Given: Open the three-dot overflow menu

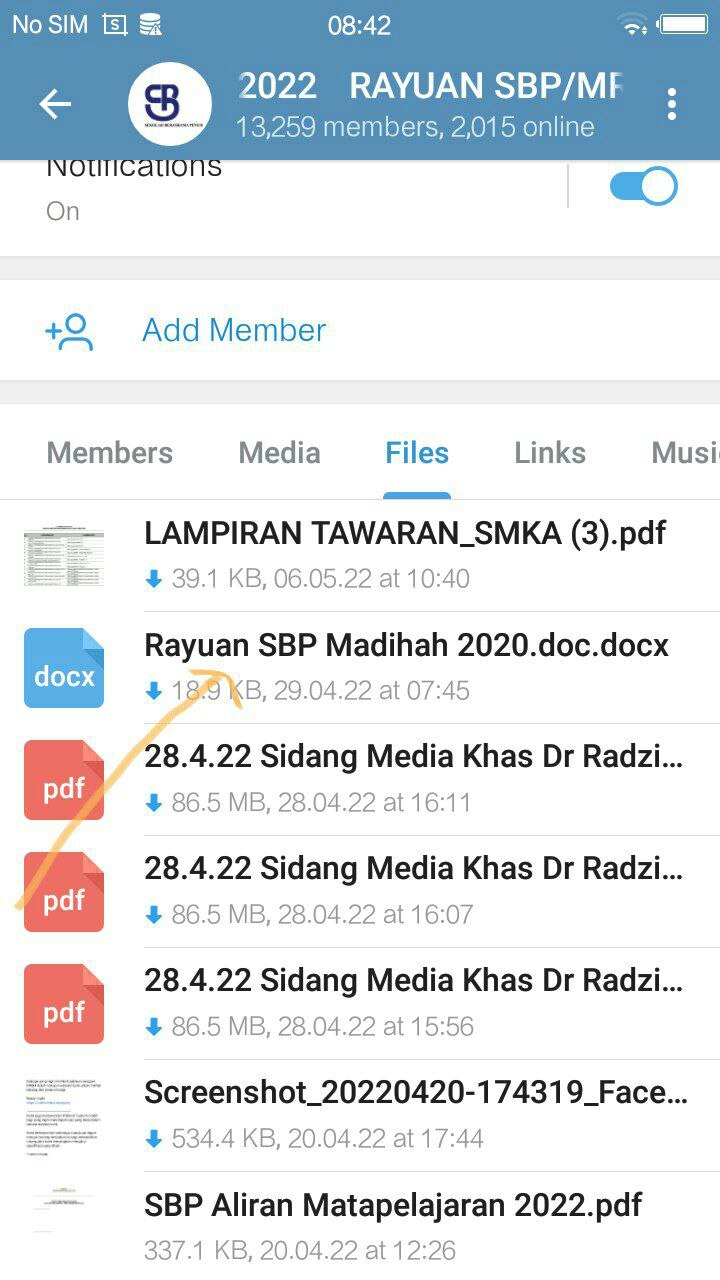Looking at the screenshot, I should [x=671, y=104].
